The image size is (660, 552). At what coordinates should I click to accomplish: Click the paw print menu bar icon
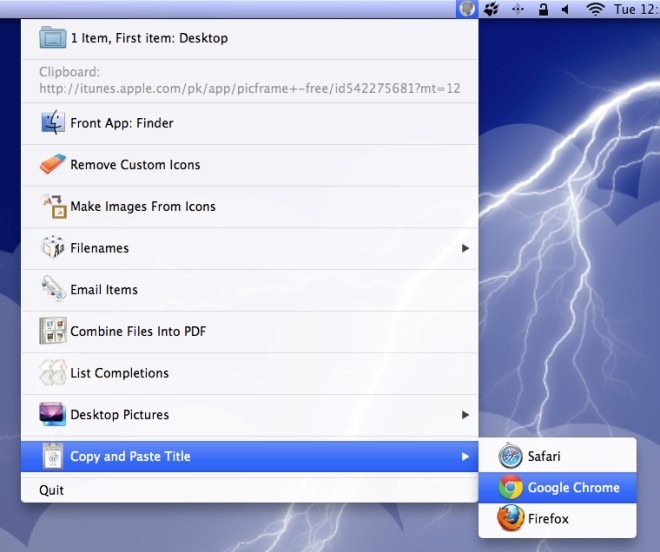click(491, 9)
